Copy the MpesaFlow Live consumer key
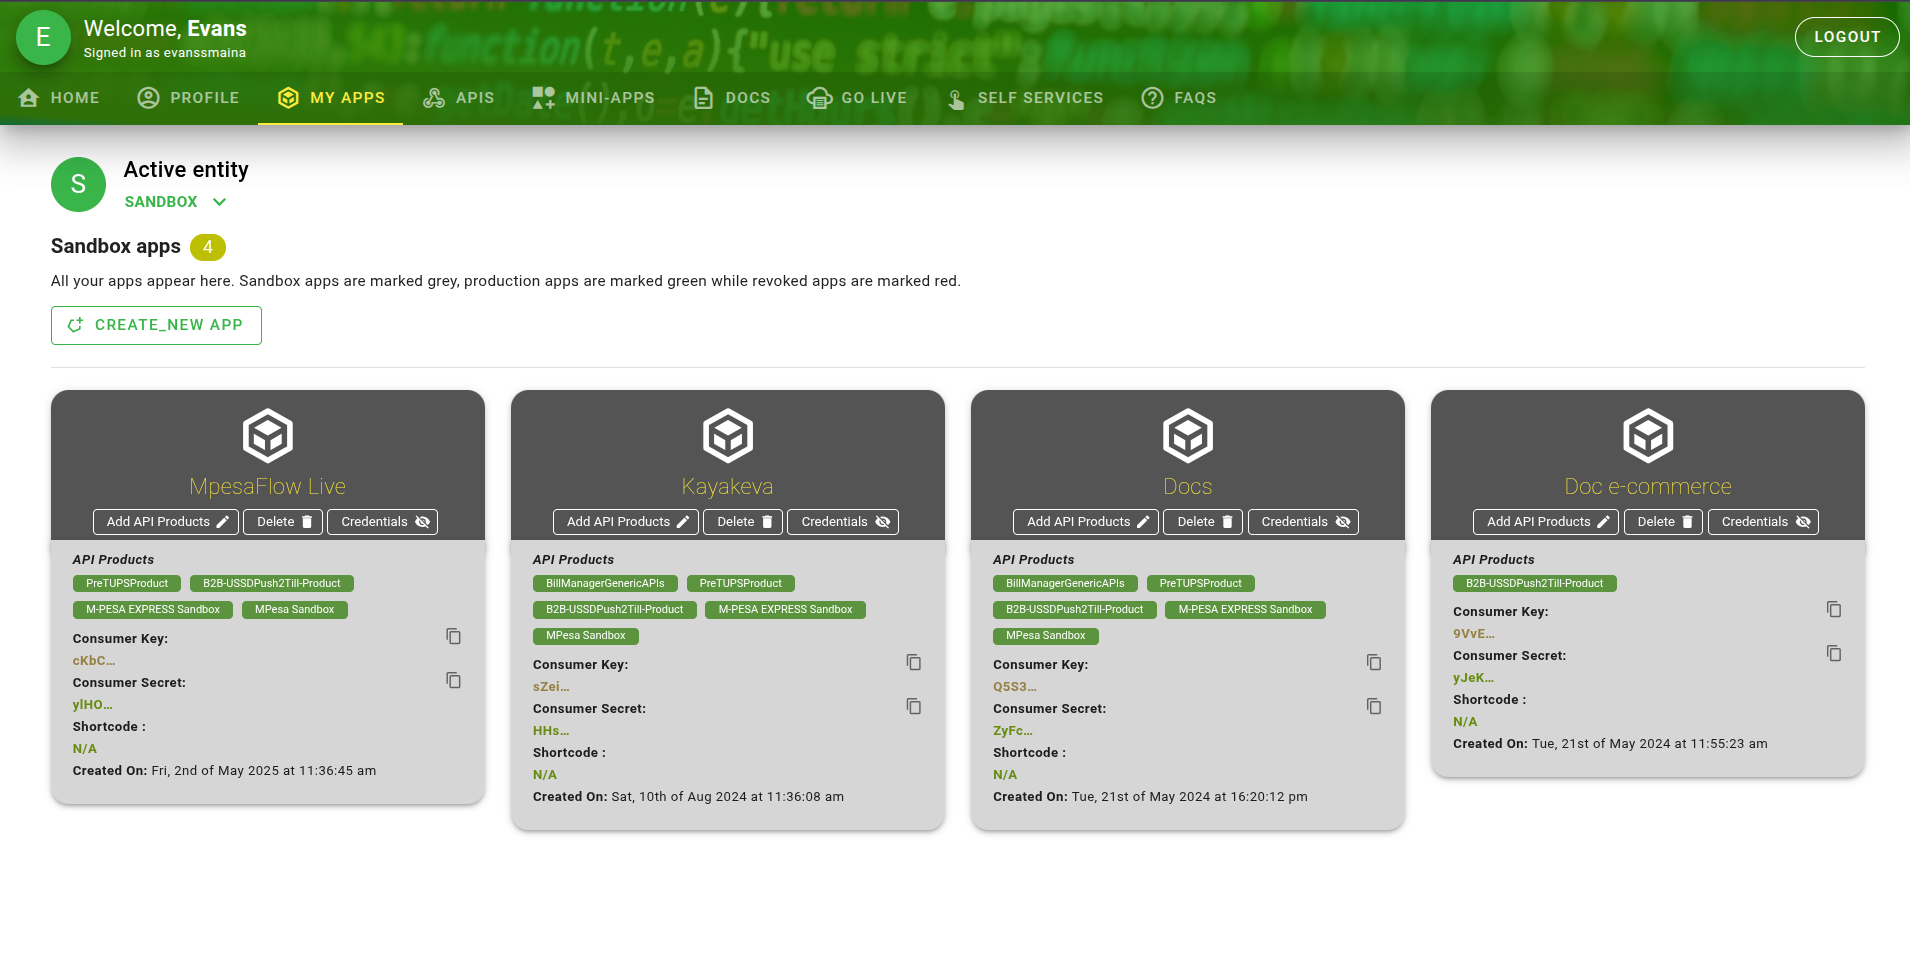Image resolution: width=1910 pixels, height=956 pixels. (x=453, y=637)
